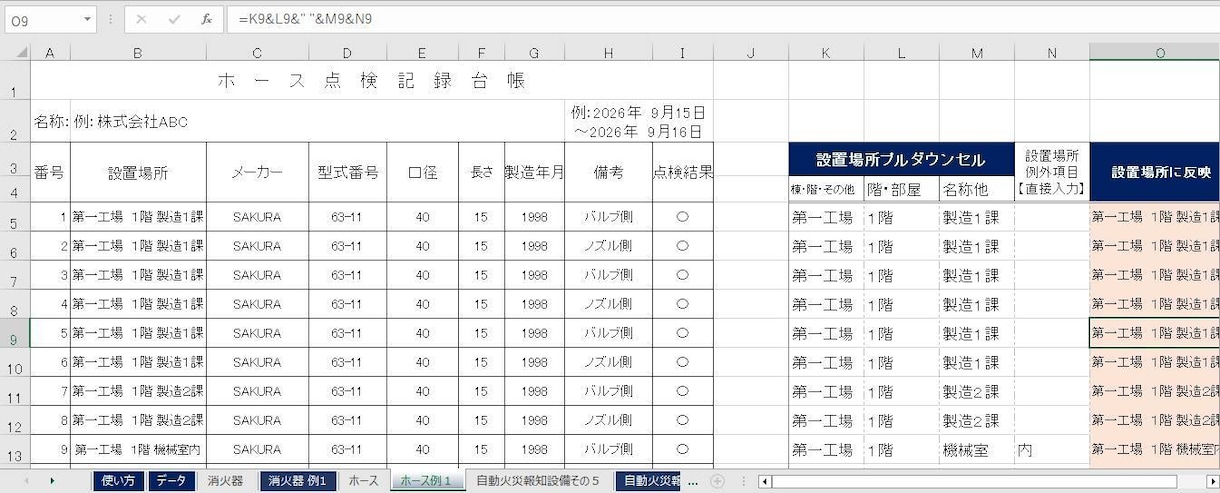Click the 設置場所プルダウンセル header
Image resolution: width=1220 pixels, height=493 pixels.
(x=901, y=159)
